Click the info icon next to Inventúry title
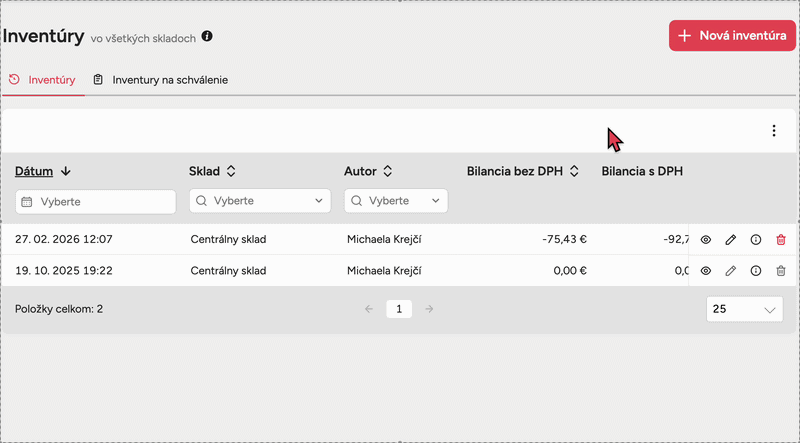800x443 pixels. pos(207,36)
